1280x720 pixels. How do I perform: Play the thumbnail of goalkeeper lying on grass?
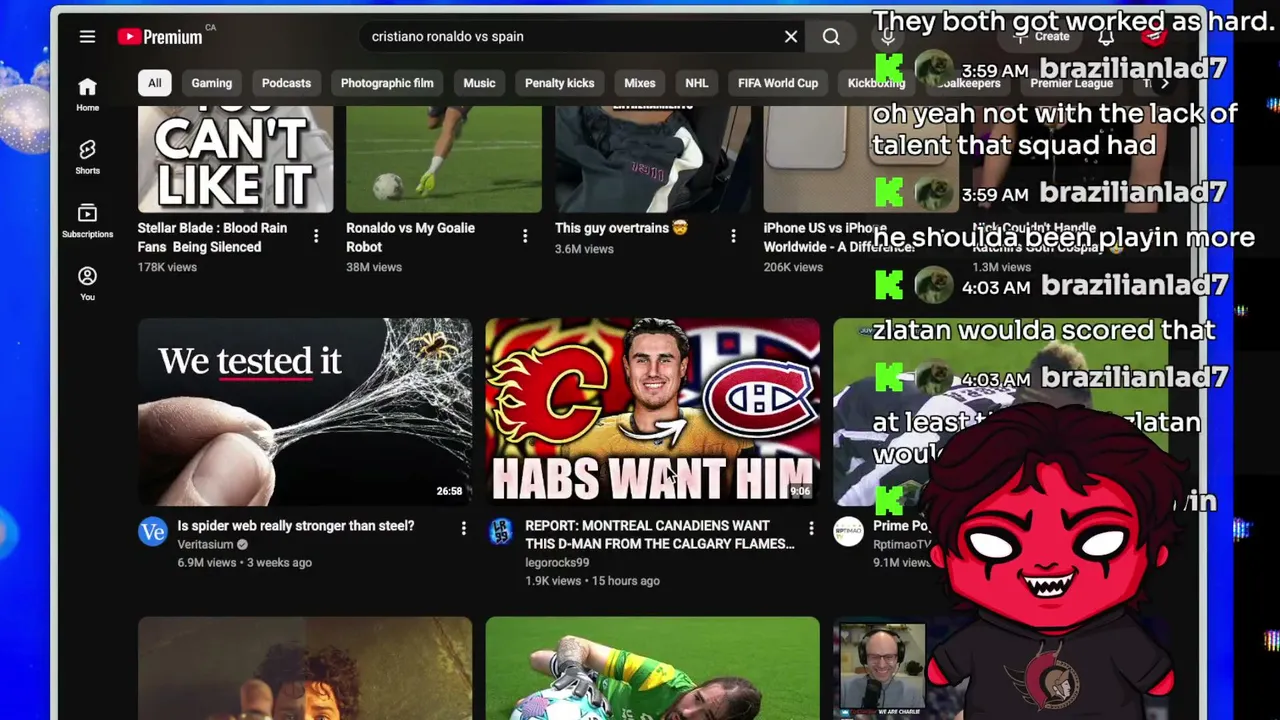pyautogui.click(x=653, y=668)
